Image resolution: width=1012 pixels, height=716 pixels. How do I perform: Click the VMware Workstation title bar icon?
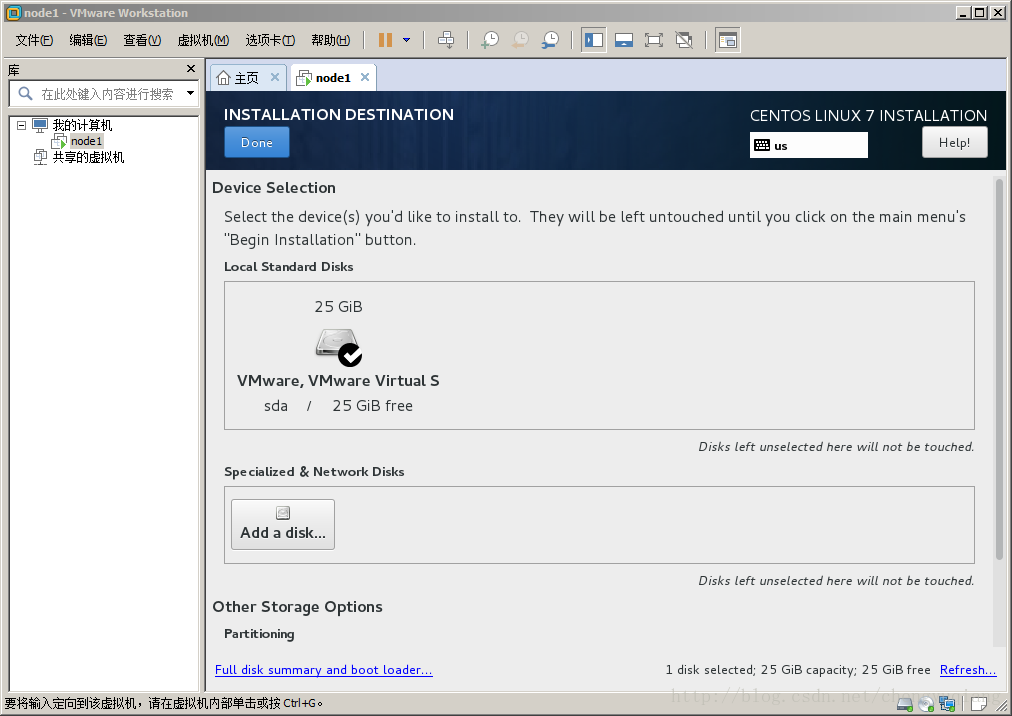13,12
